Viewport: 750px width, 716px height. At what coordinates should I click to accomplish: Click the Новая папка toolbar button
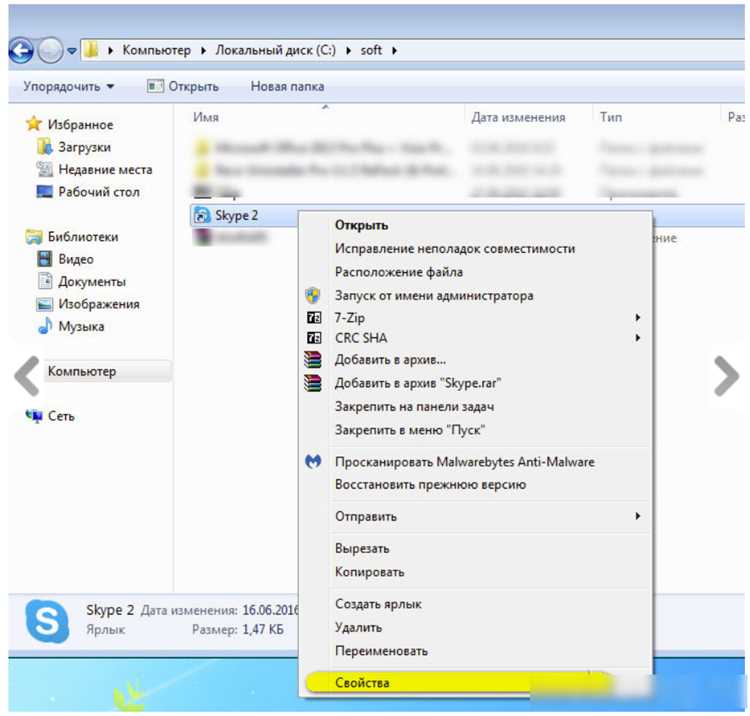[x=287, y=86]
